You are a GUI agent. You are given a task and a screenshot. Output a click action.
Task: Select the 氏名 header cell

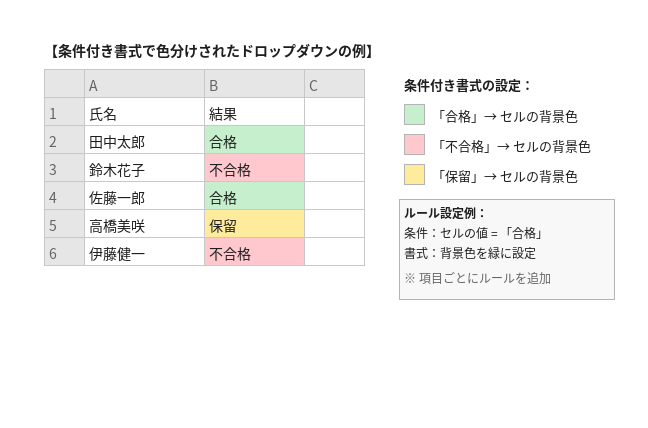tap(144, 112)
